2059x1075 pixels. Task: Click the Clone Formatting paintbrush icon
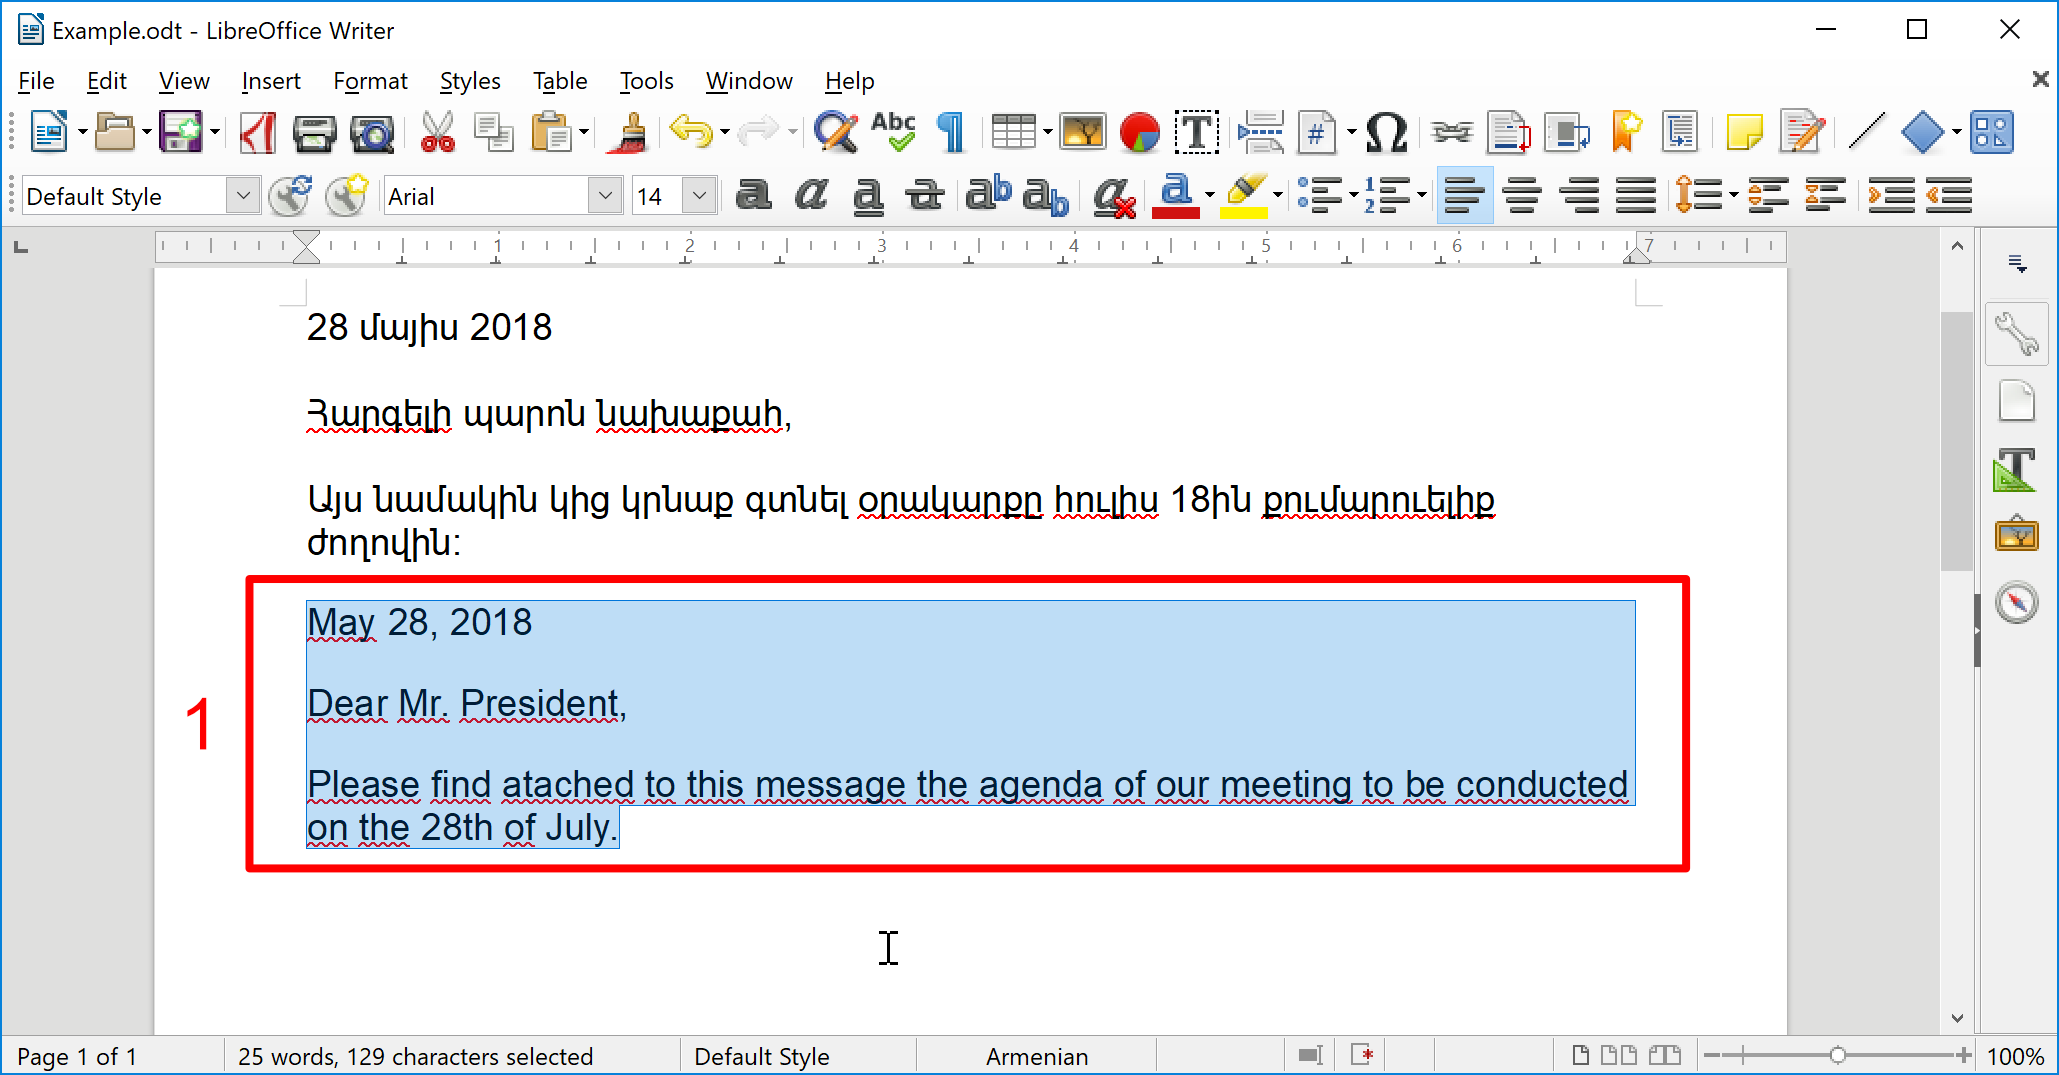(x=629, y=133)
